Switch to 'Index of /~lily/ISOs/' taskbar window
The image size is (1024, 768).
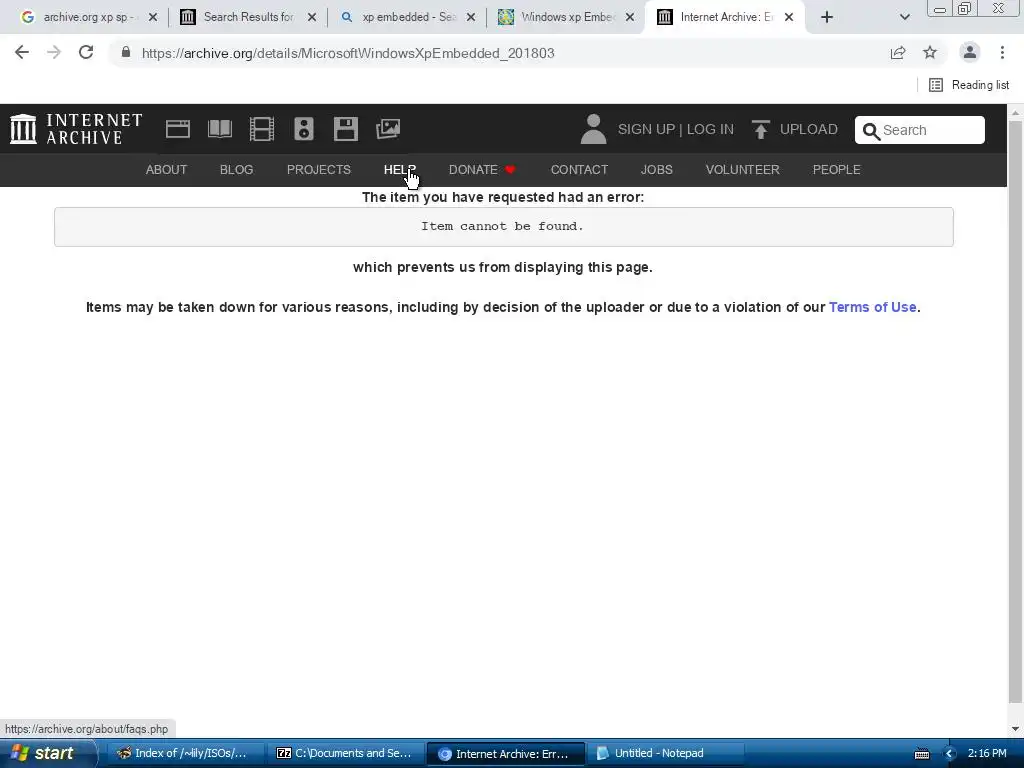pyautogui.click(x=184, y=753)
